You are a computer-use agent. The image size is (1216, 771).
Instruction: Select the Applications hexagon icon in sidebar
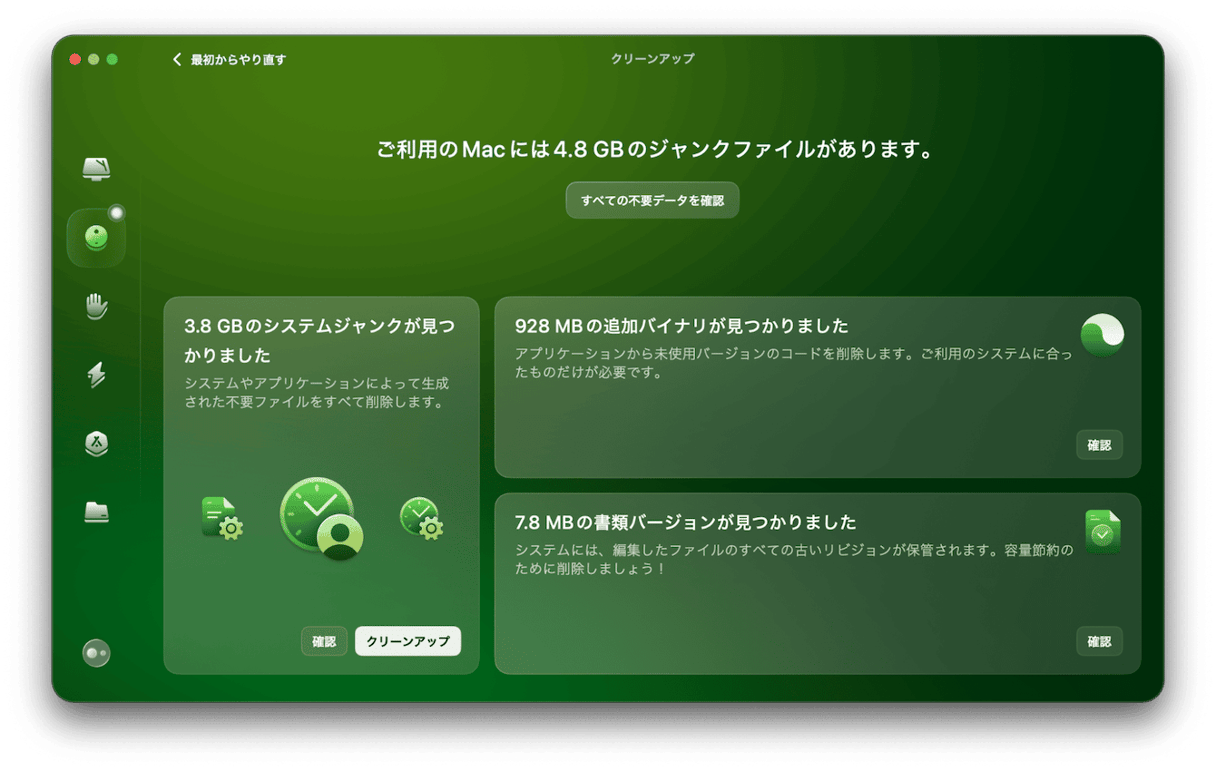coord(95,444)
